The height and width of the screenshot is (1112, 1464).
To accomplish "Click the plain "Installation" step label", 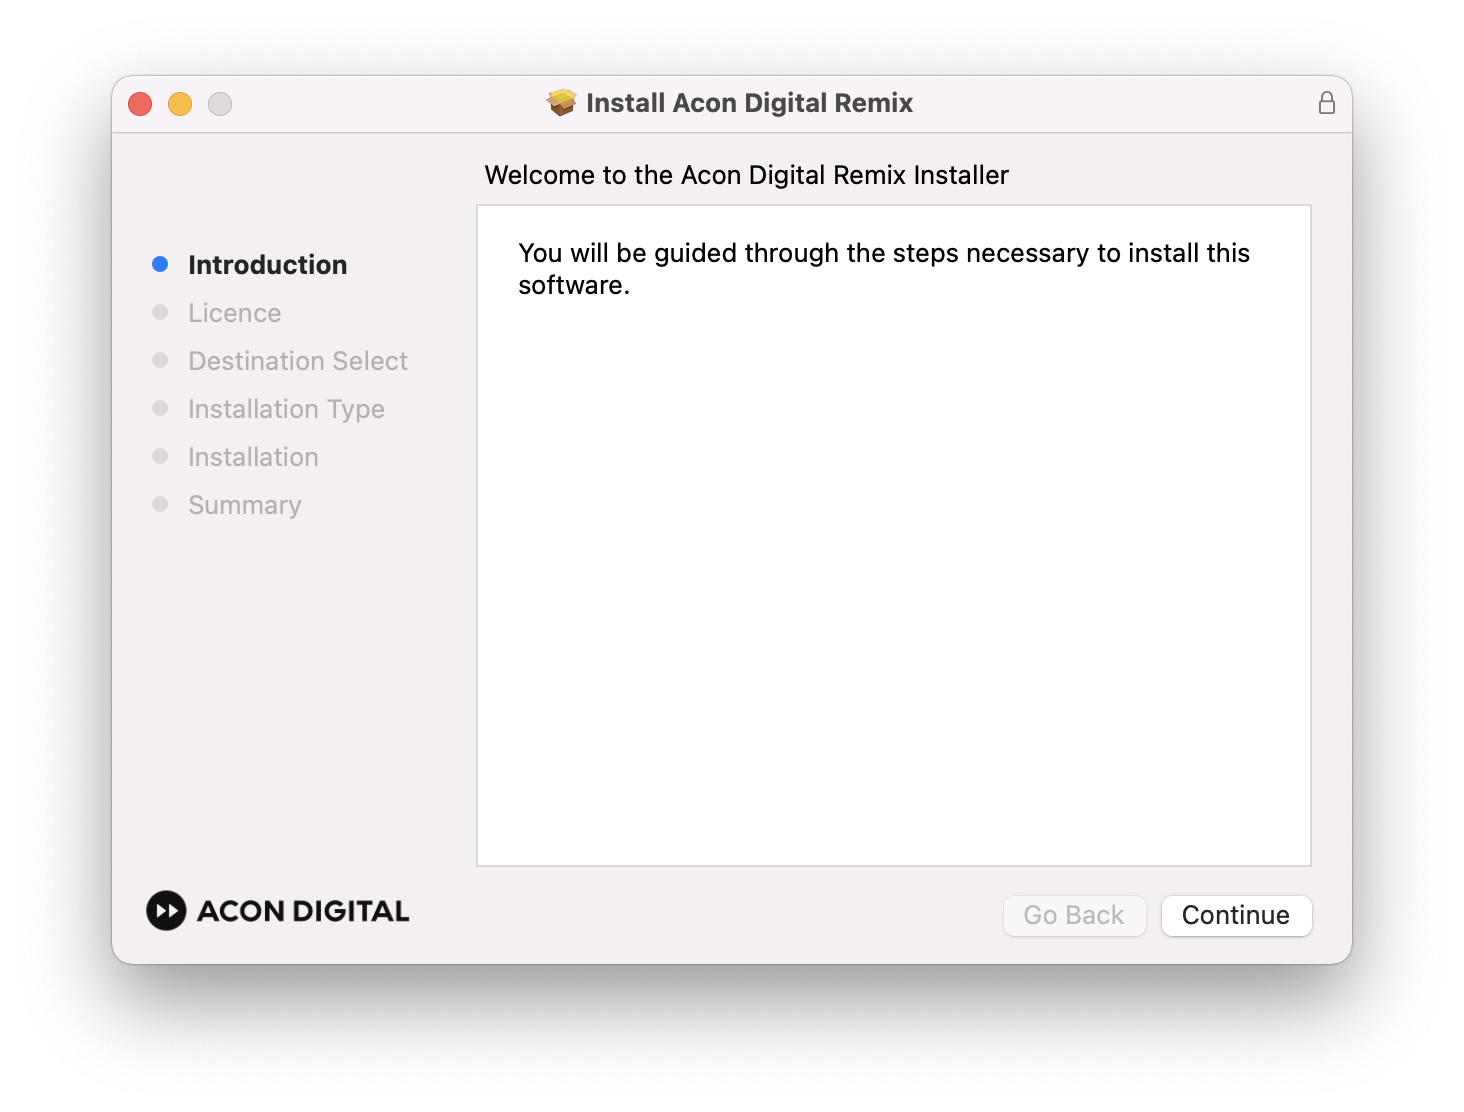I will [x=253, y=457].
